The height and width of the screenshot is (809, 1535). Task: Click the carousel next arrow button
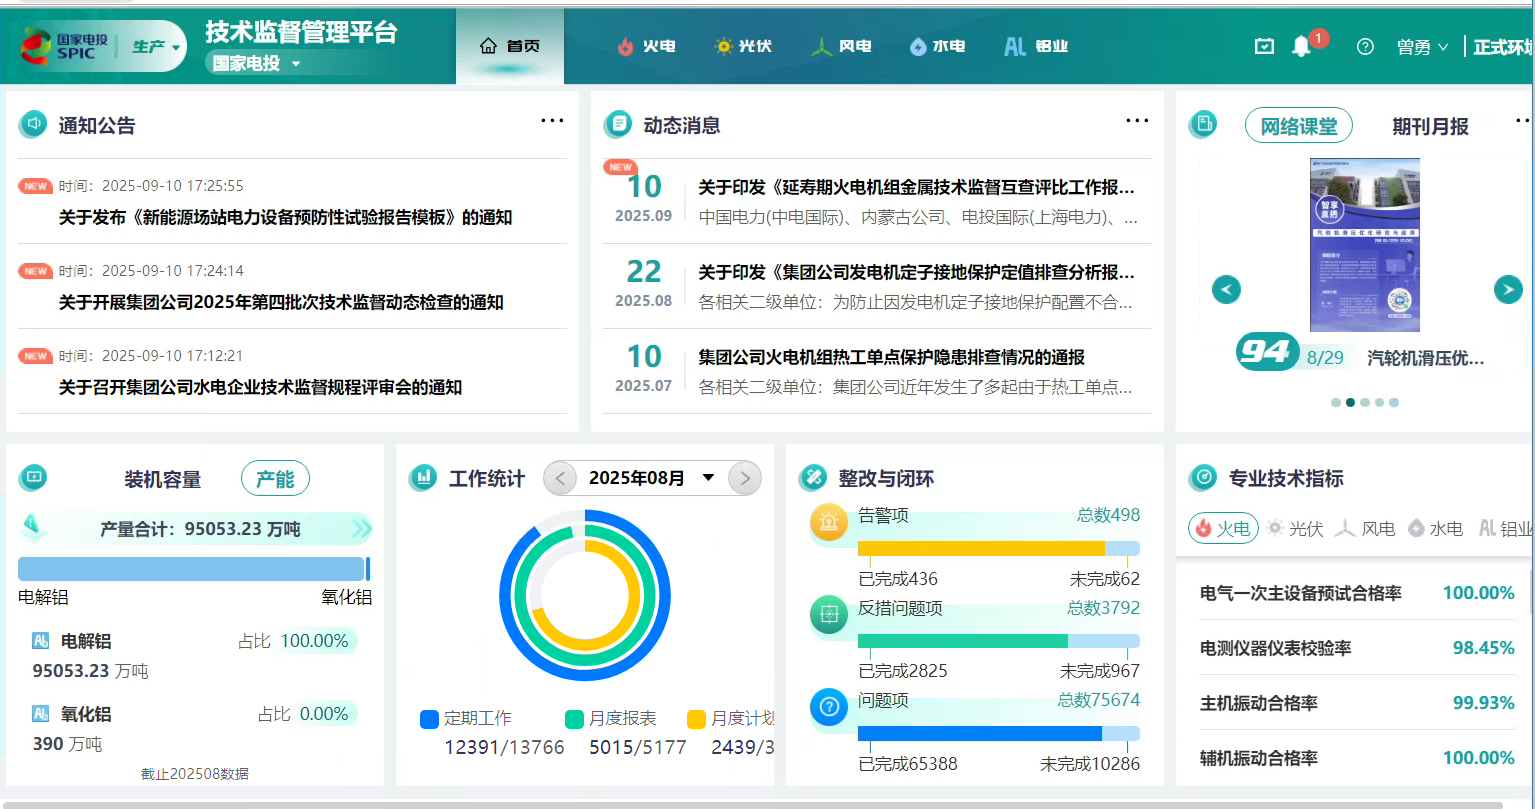1507,290
